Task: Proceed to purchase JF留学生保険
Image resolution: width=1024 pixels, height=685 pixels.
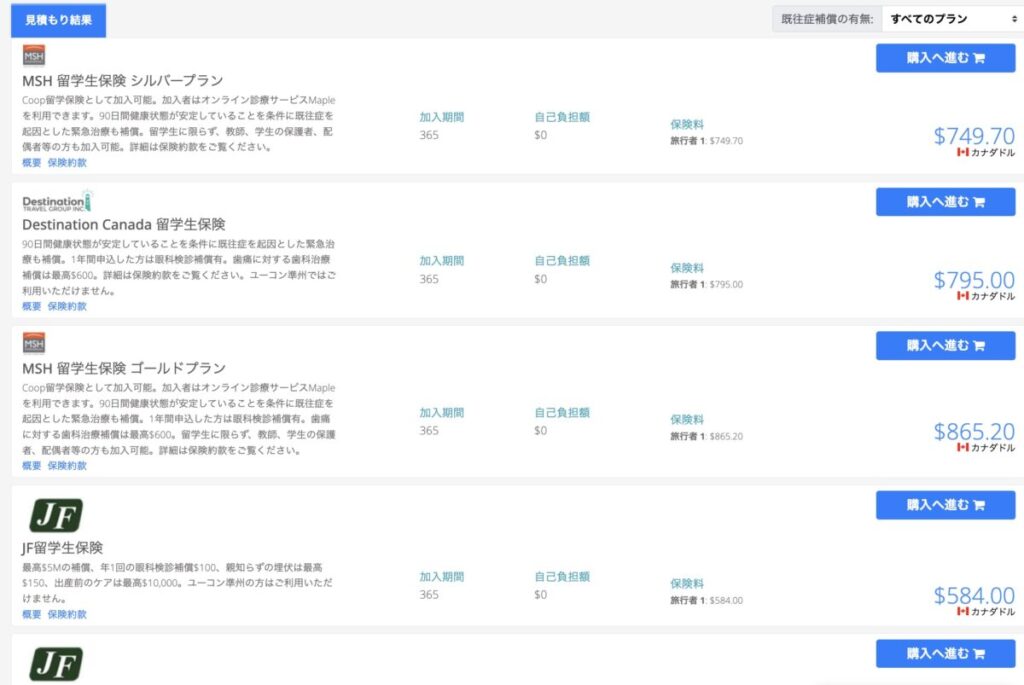Action: pos(945,505)
